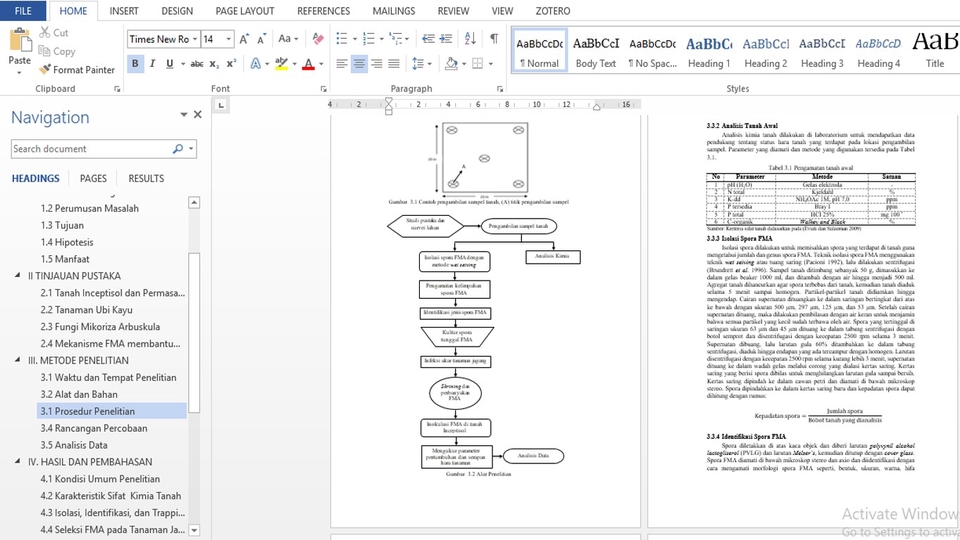Click the Sort A-Z icon
Viewport: 960px width, 540px height.
tap(470, 39)
